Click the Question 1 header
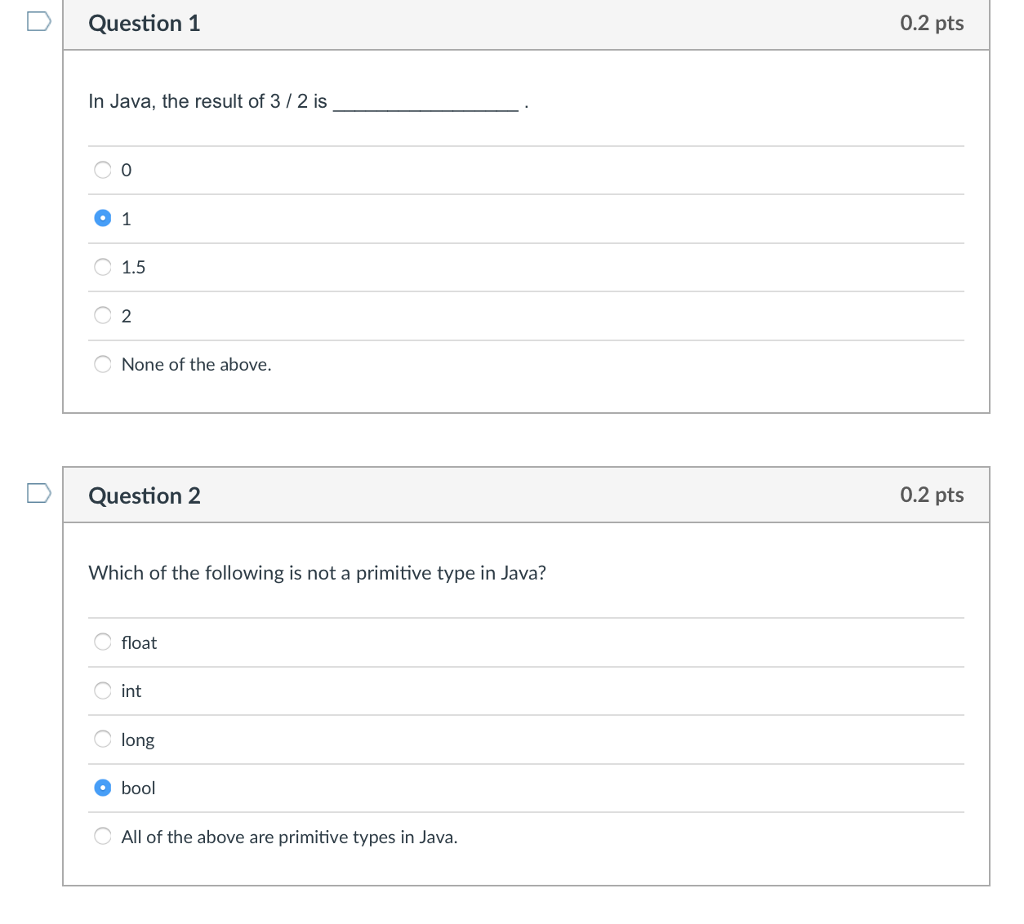 tap(144, 23)
